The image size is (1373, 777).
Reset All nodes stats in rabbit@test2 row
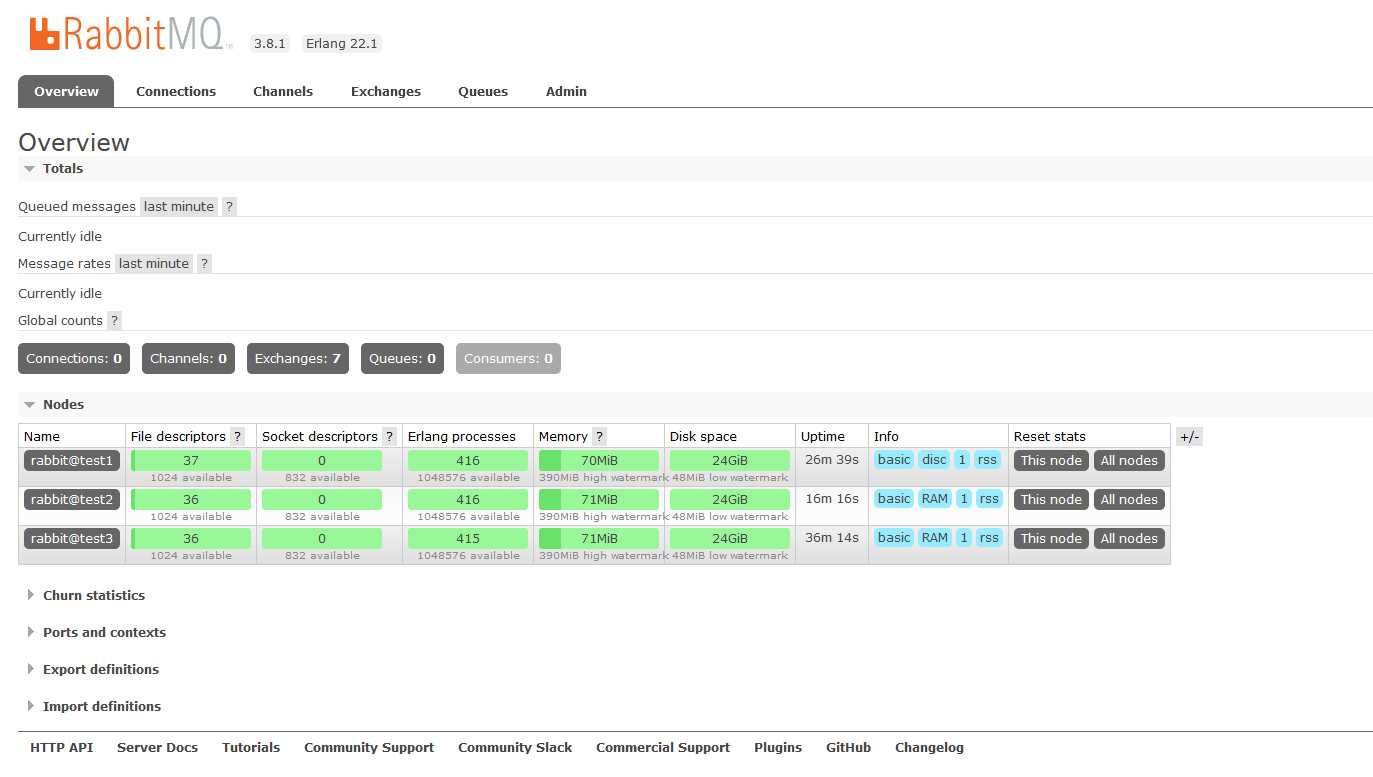click(x=1129, y=500)
